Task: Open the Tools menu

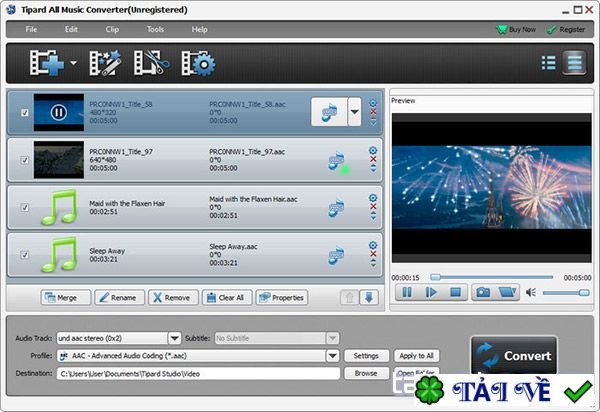Action: pyautogui.click(x=155, y=30)
